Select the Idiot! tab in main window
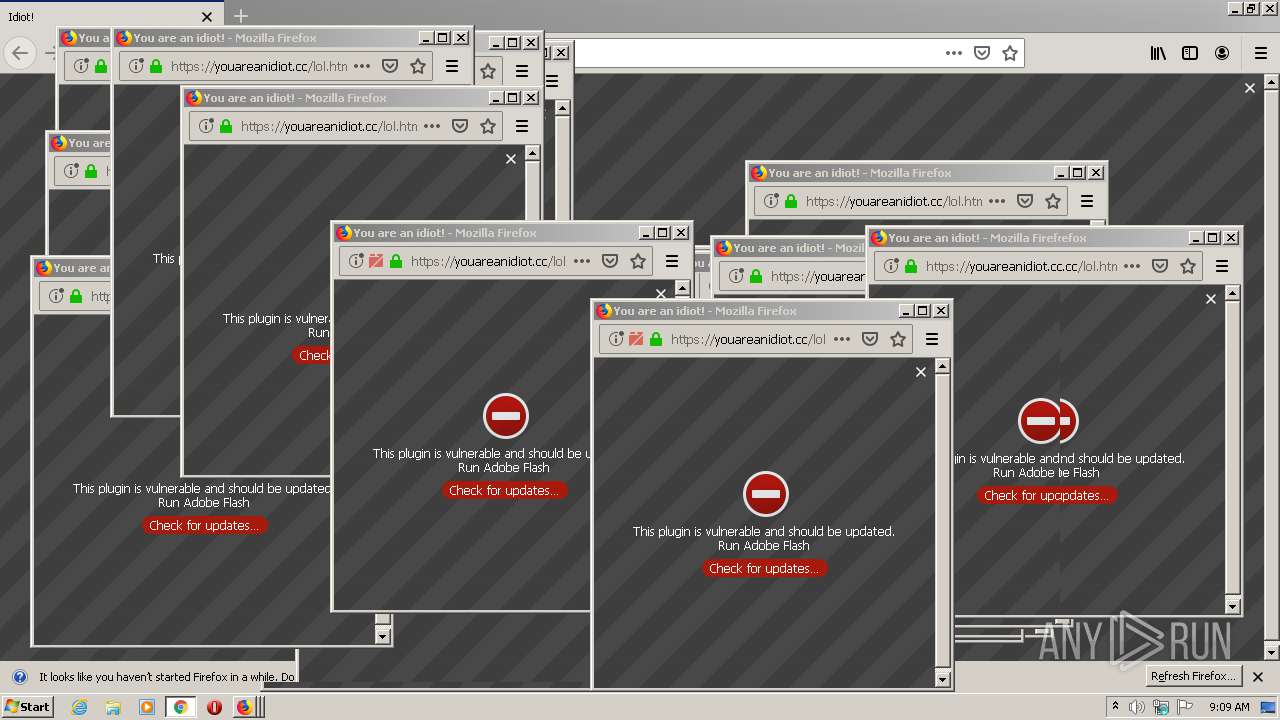1280x720 pixels. click(110, 17)
